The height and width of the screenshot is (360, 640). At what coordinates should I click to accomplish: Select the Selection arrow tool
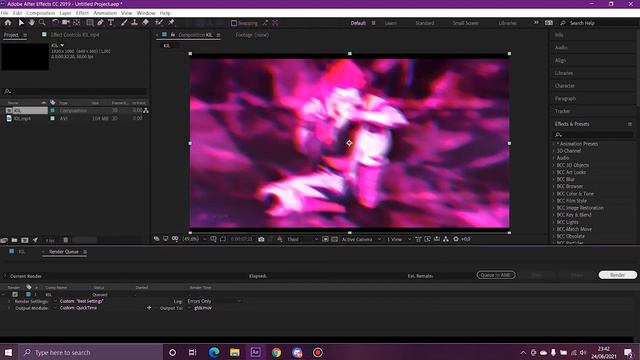tap(21, 23)
